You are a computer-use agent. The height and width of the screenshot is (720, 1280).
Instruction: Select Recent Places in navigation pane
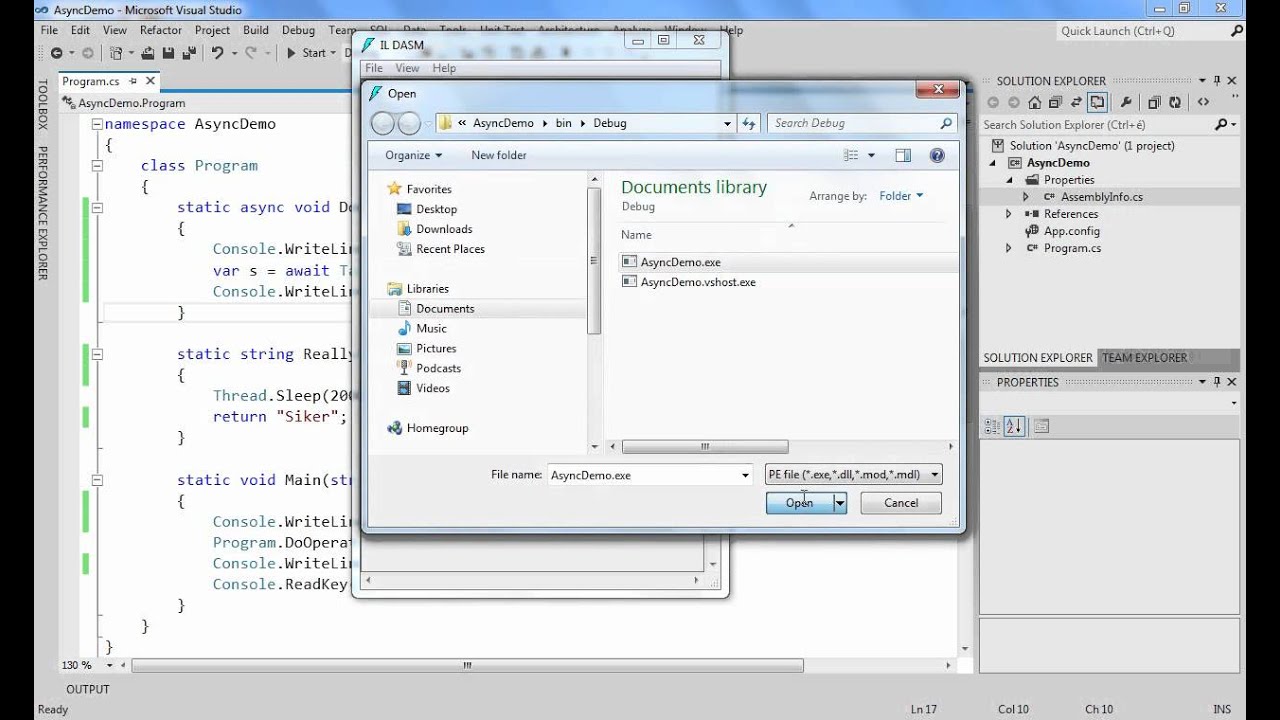[450, 249]
